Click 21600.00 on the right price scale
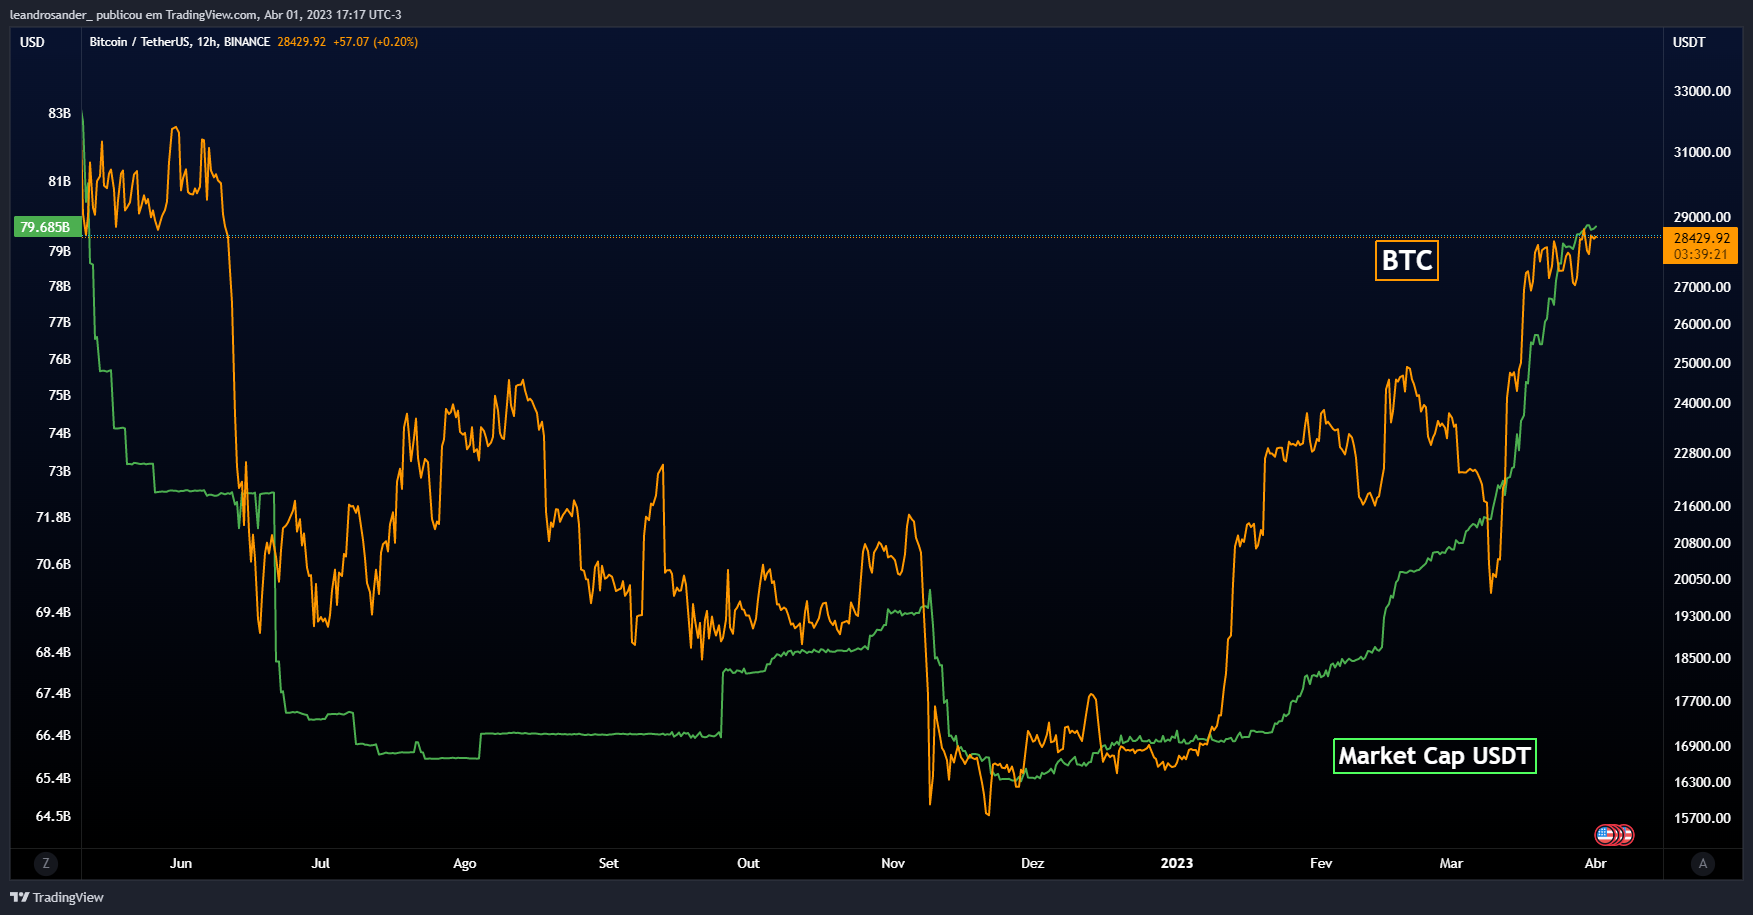The image size is (1753, 915). click(x=1702, y=506)
